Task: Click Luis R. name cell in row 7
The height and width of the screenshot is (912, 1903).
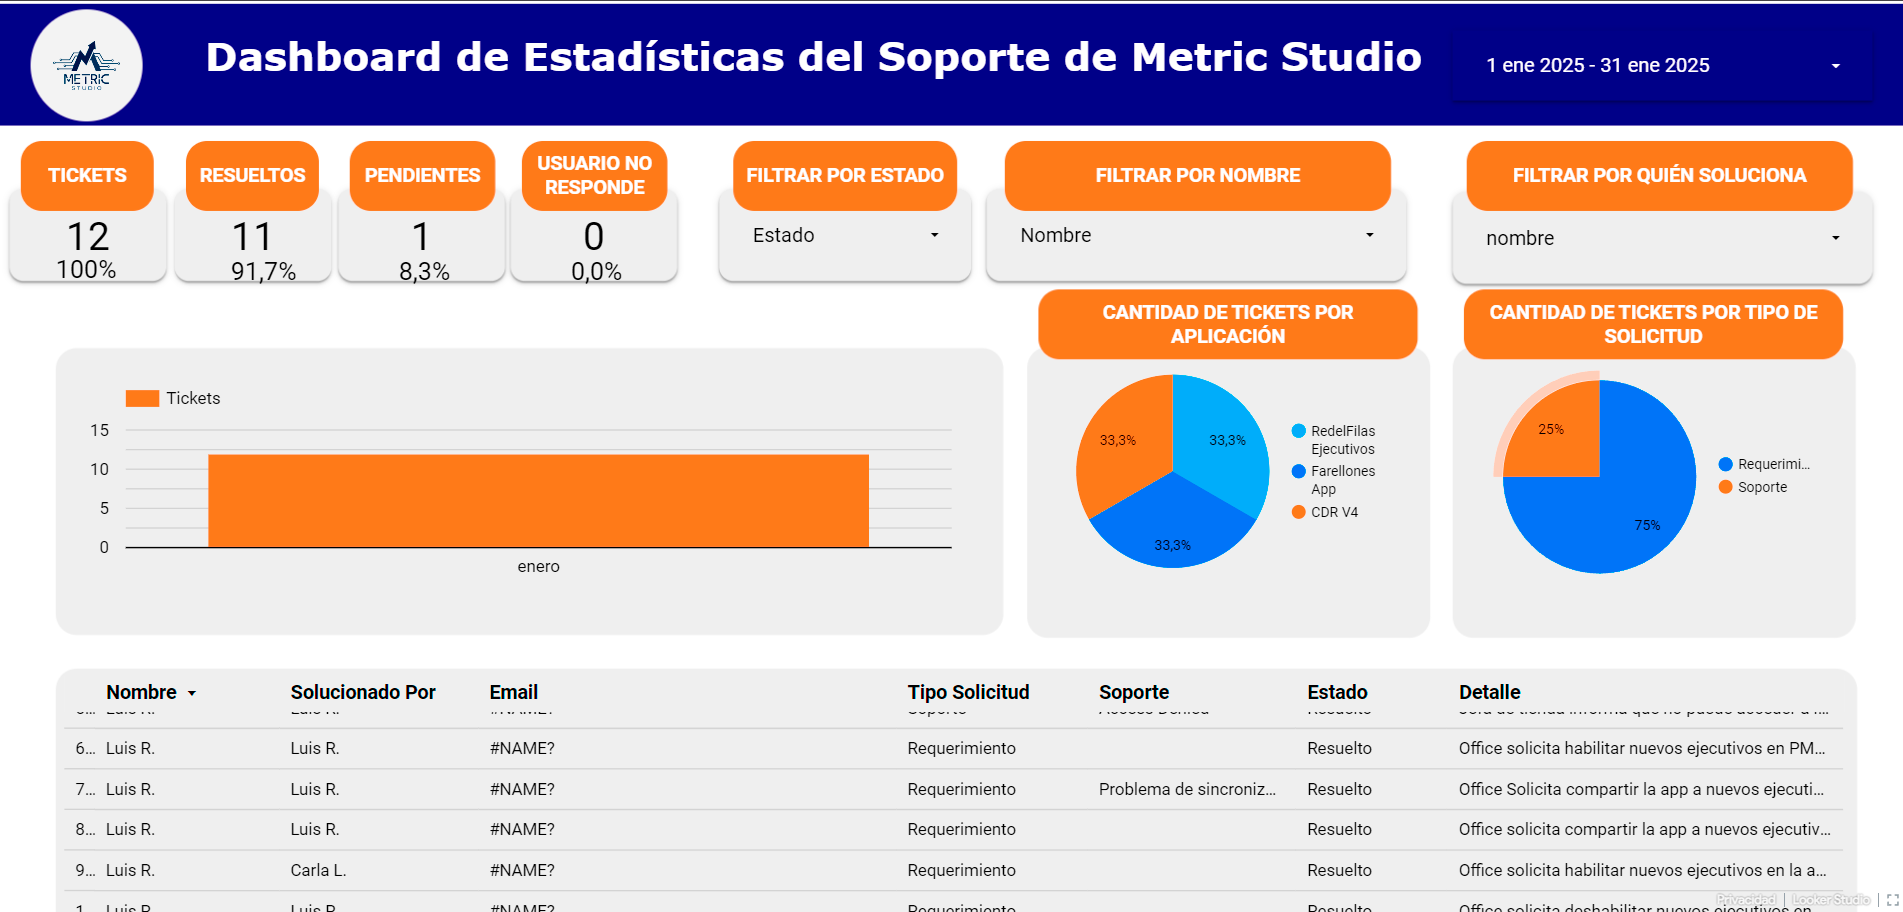Action: (130, 789)
